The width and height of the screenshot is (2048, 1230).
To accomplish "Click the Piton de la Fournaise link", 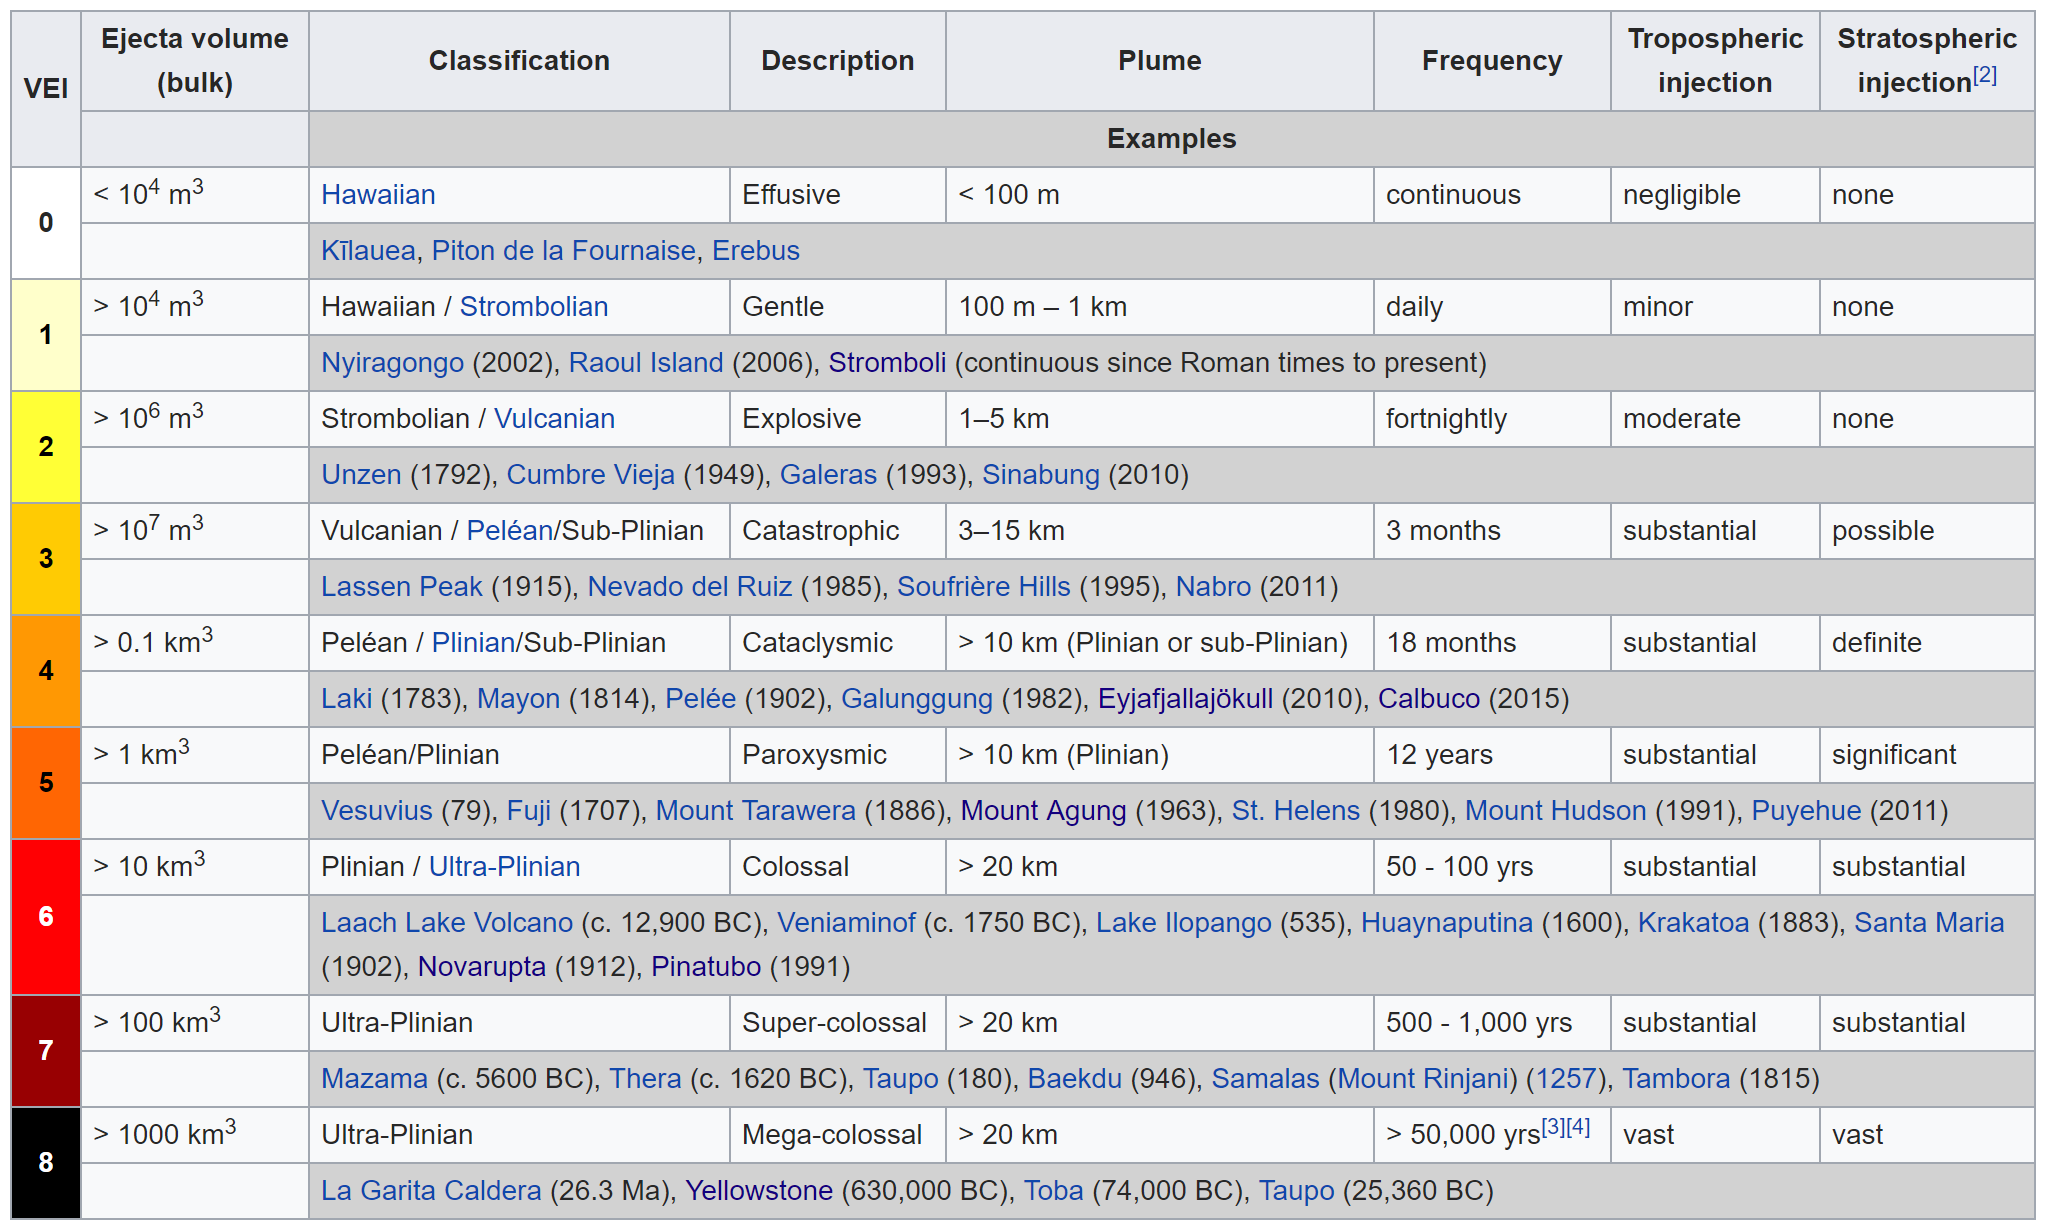I will pyautogui.click(x=563, y=251).
